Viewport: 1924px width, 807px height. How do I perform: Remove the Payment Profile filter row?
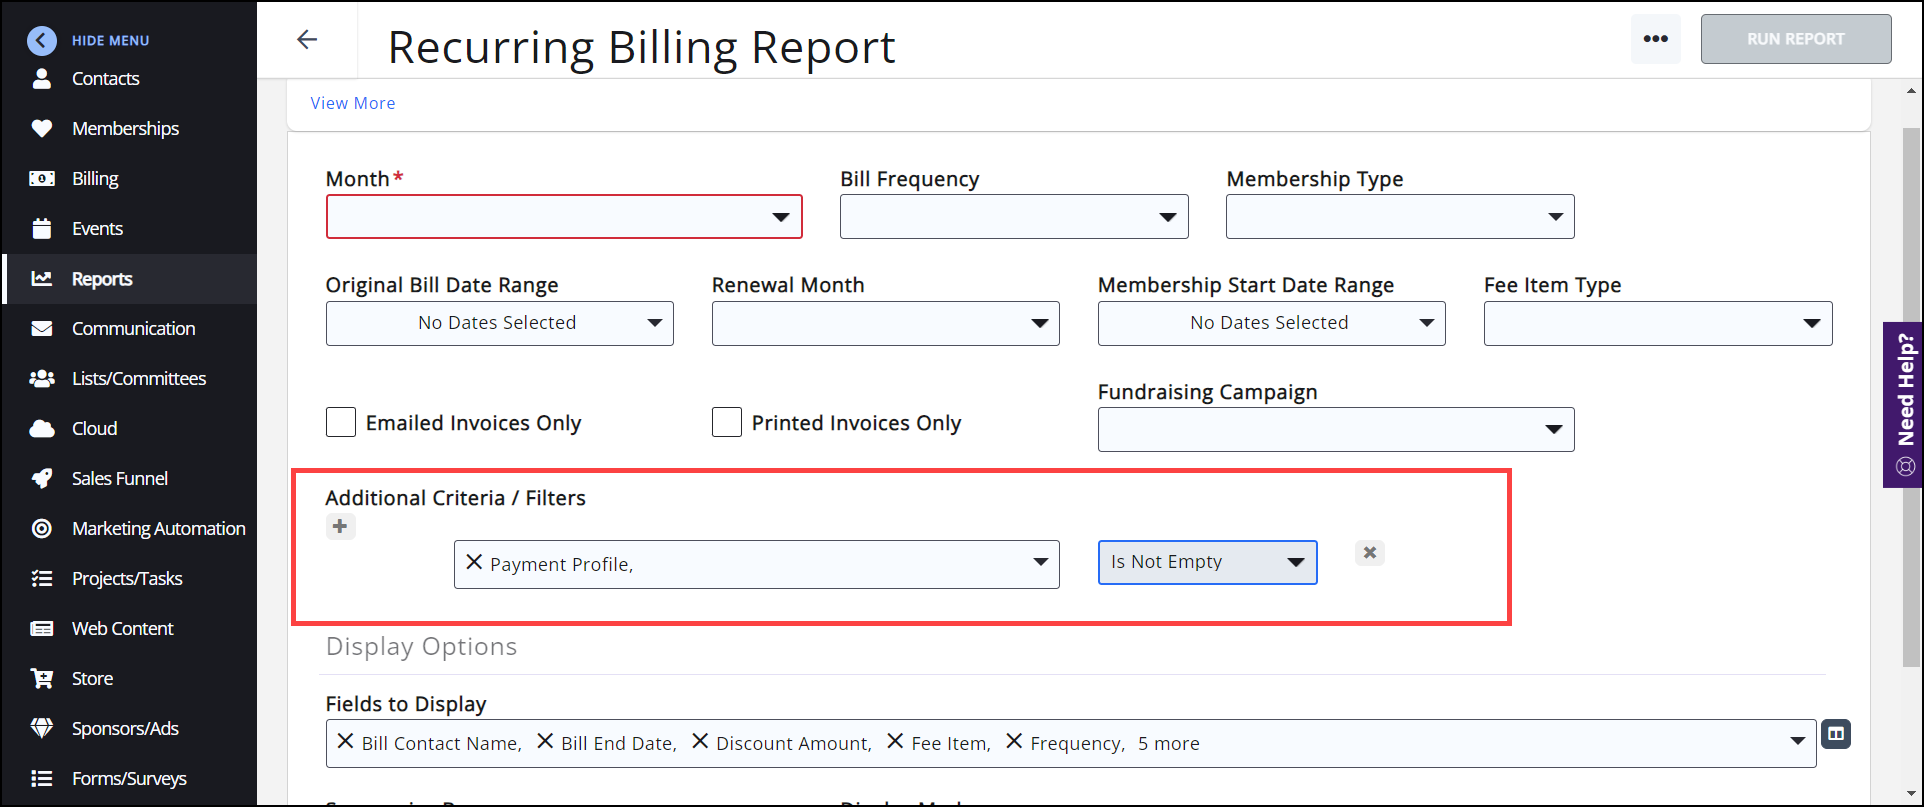(1369, 553)
